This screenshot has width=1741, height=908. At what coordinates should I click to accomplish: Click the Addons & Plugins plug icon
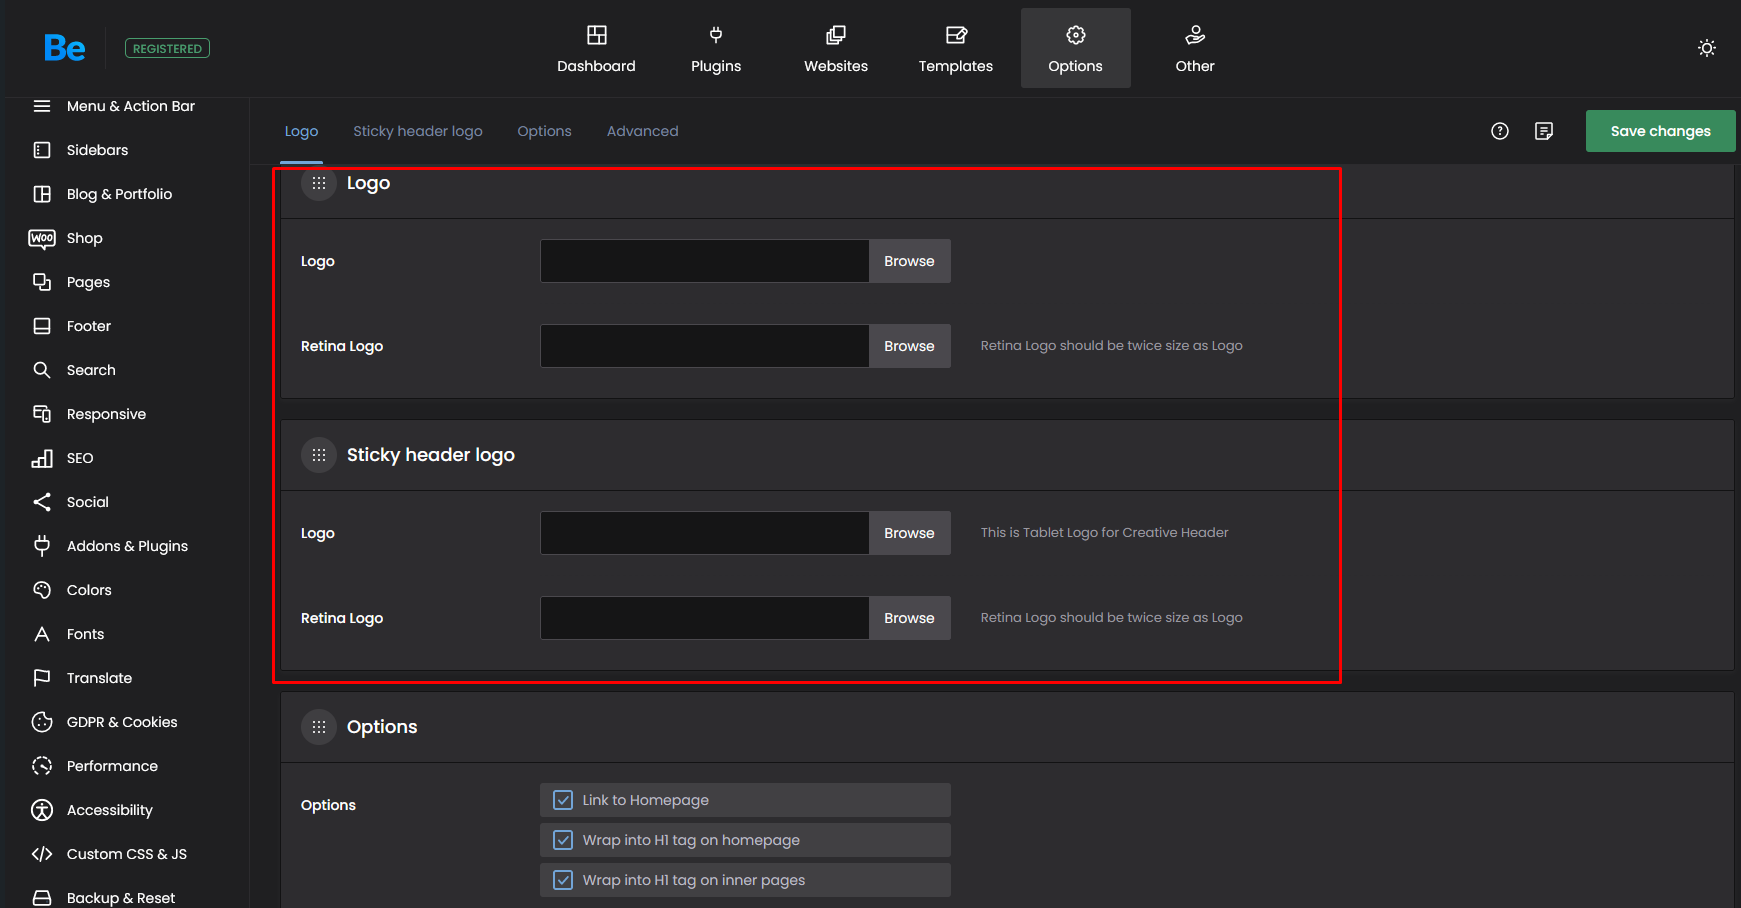tap(42, 546)
